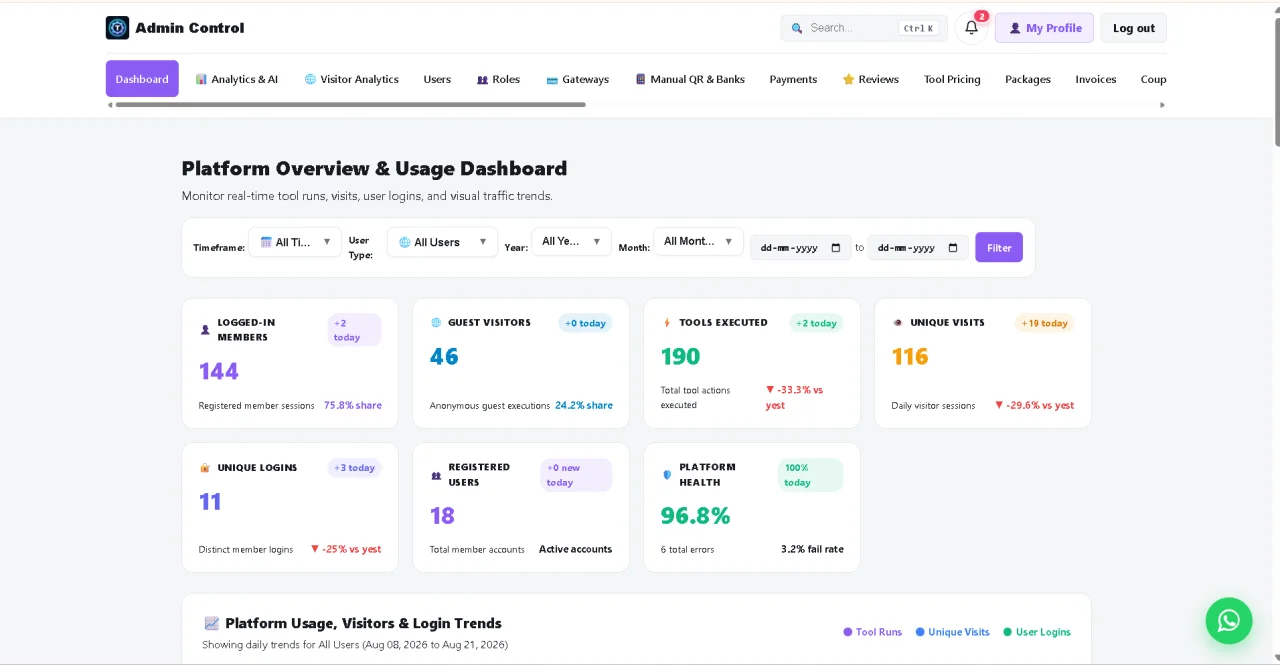
Task: Focus the Search input field
Action: 864,28
